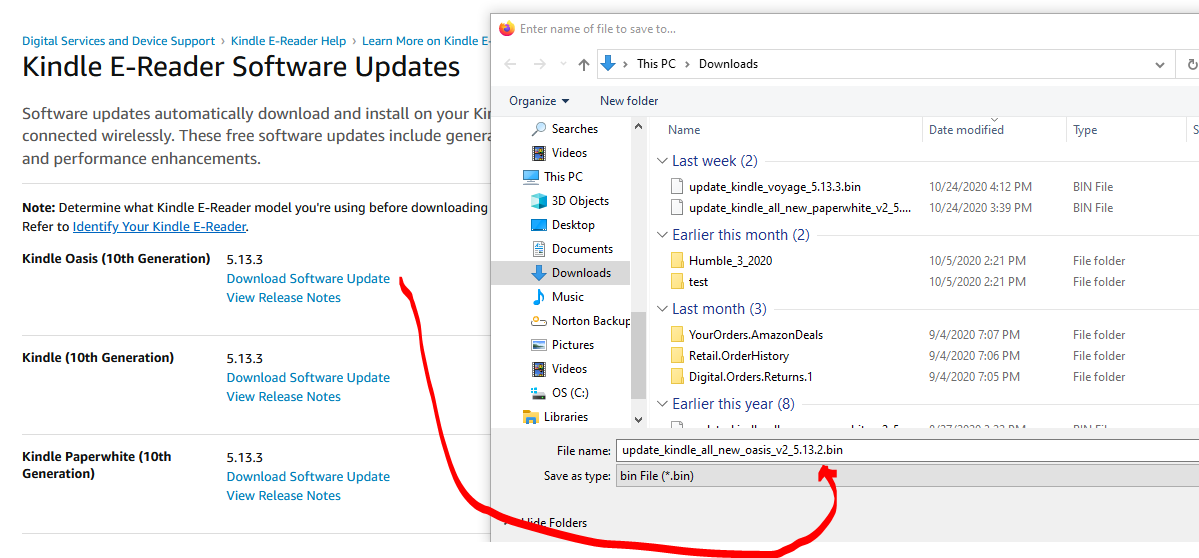
Task: Open OS (C:) drive in sidebar
Action: (x=570, y=393)
